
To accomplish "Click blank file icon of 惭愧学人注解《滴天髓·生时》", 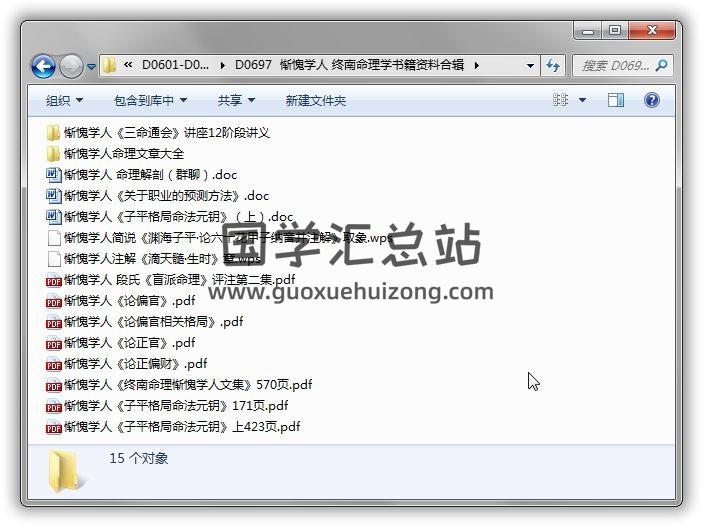I will tap(54, 259).
